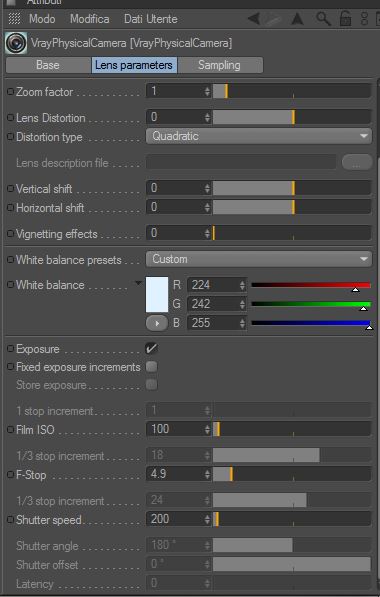Click the lens description file browse button
This screenshot has width=380, height=597.
(357, 163)
